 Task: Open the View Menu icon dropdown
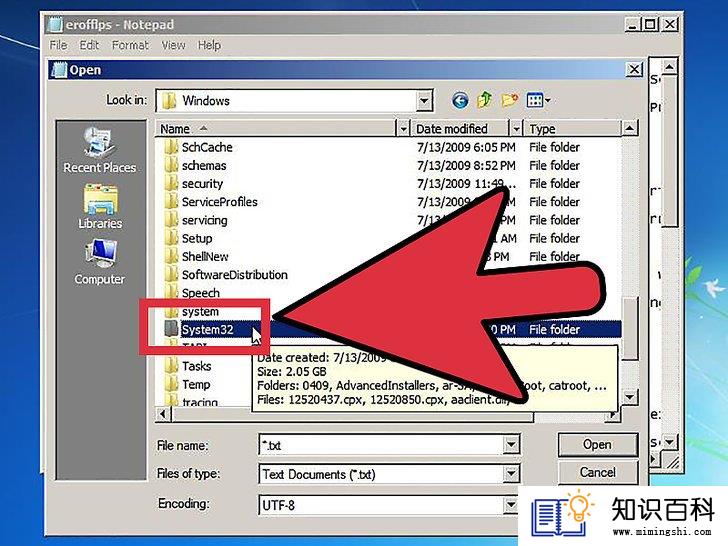click(x=538, y=100)
